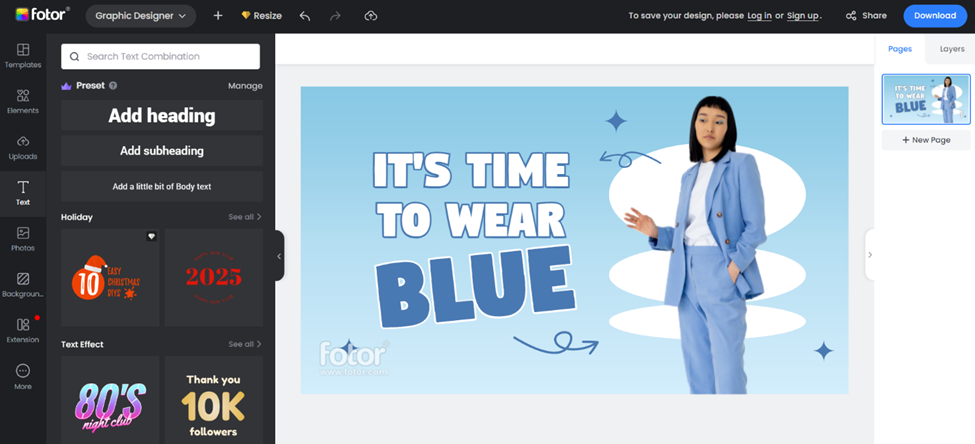The height and width of the screenshot is (444, 975).
Task: Expand Holiday See all
Action: (x=245, y=217)
